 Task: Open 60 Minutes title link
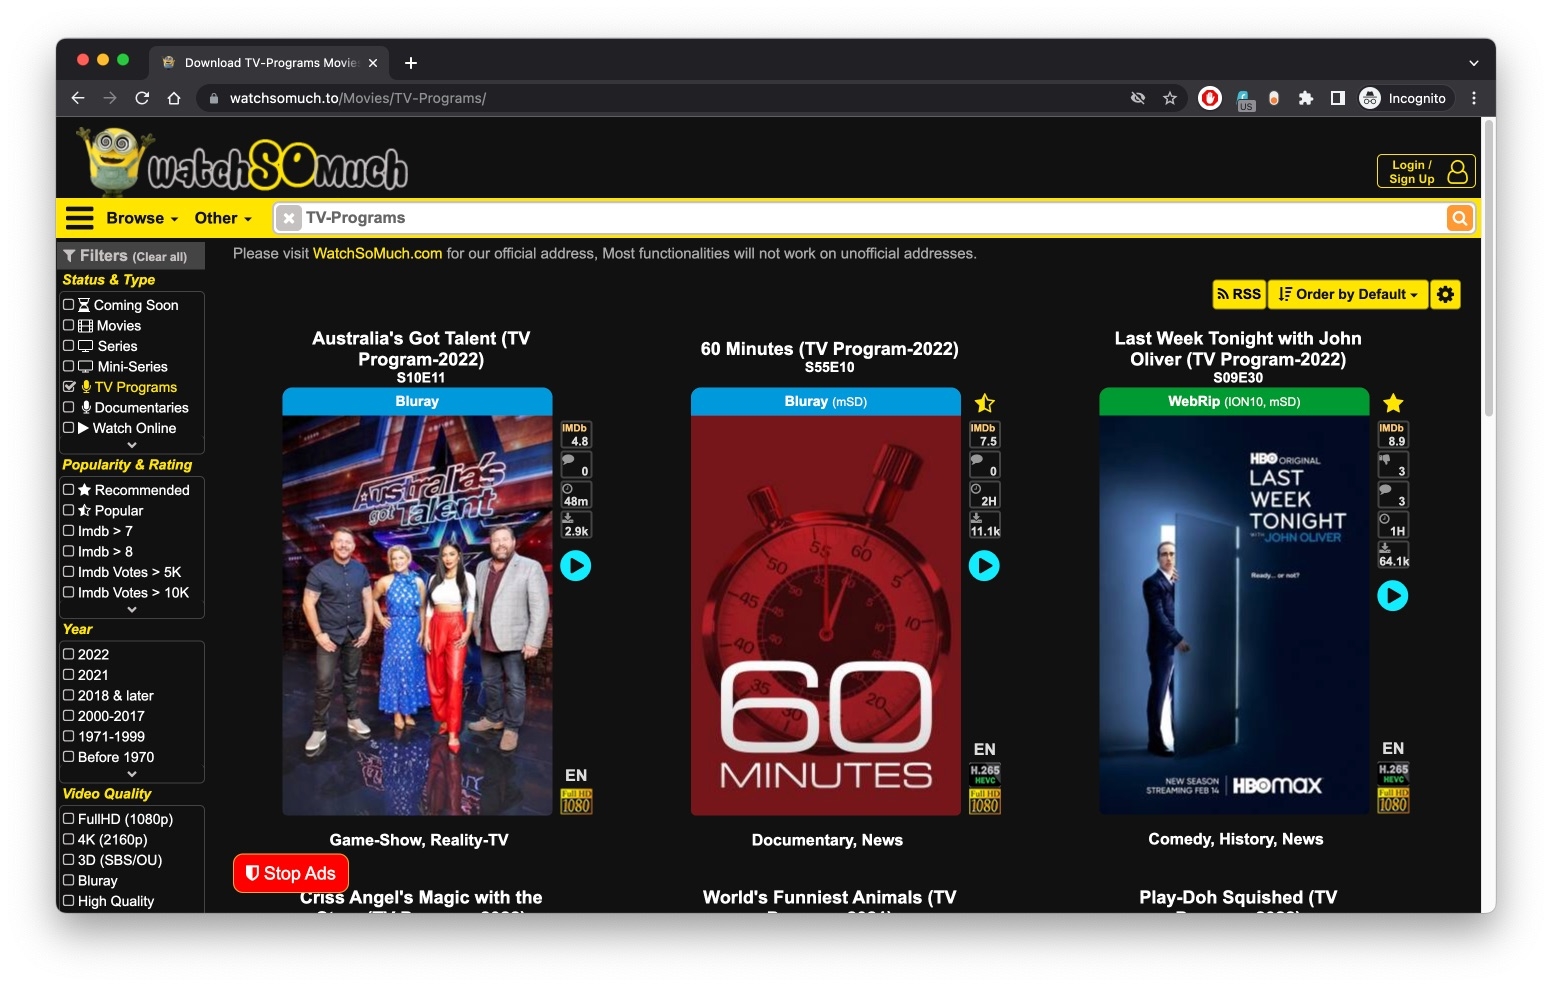(829, 349)
